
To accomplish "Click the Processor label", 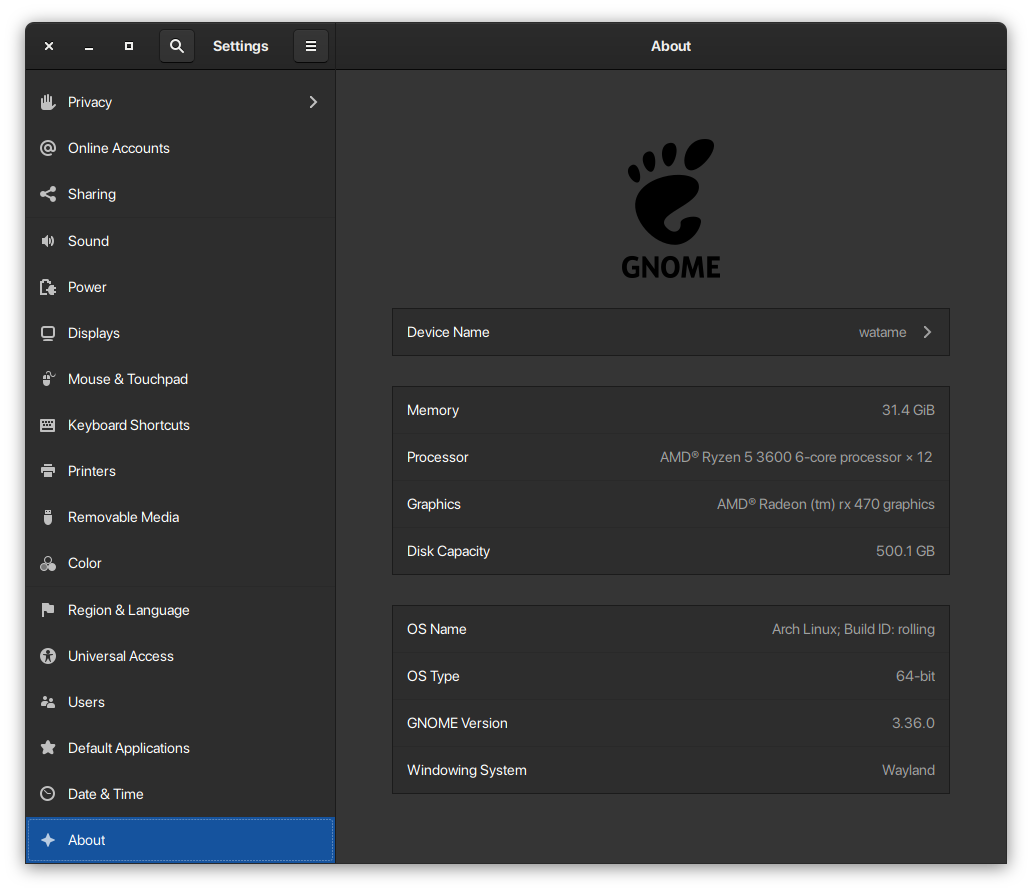I will (438, 458).
